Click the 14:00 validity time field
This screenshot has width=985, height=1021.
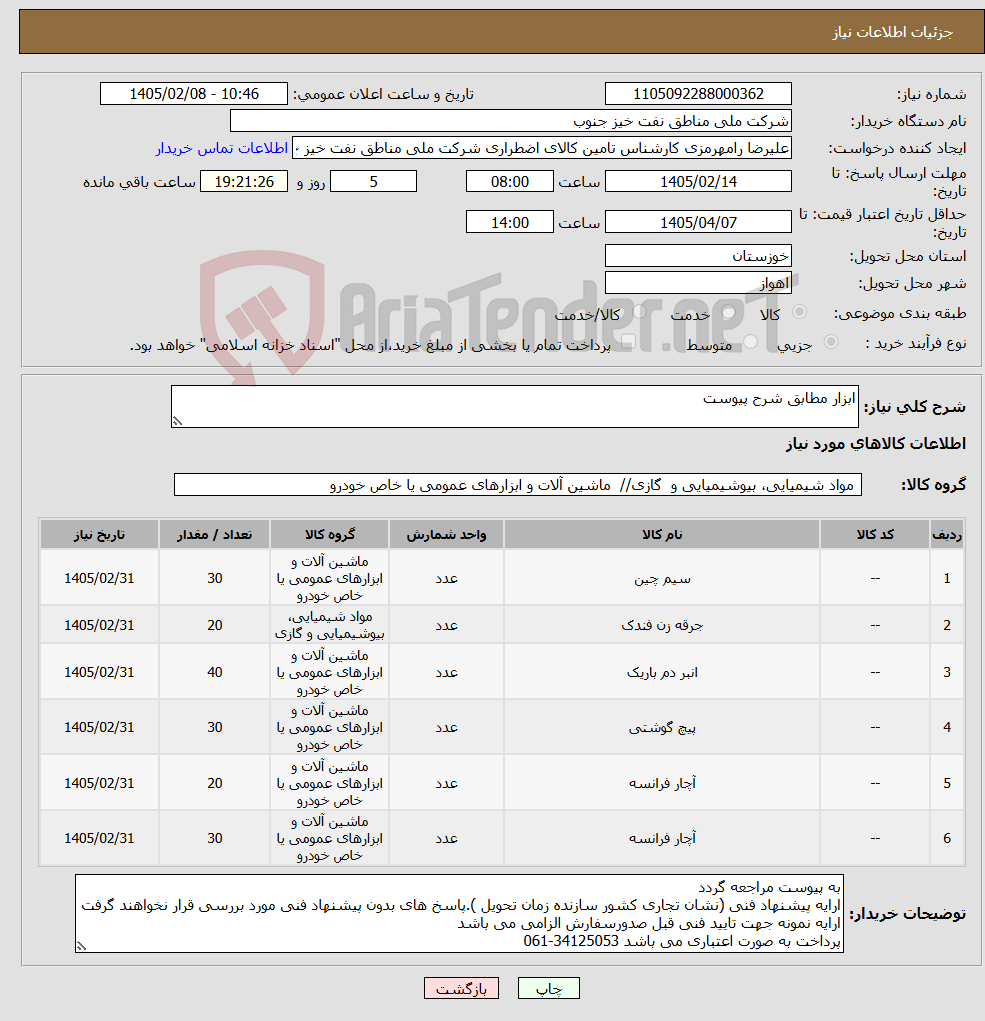(x=510, y=223)
